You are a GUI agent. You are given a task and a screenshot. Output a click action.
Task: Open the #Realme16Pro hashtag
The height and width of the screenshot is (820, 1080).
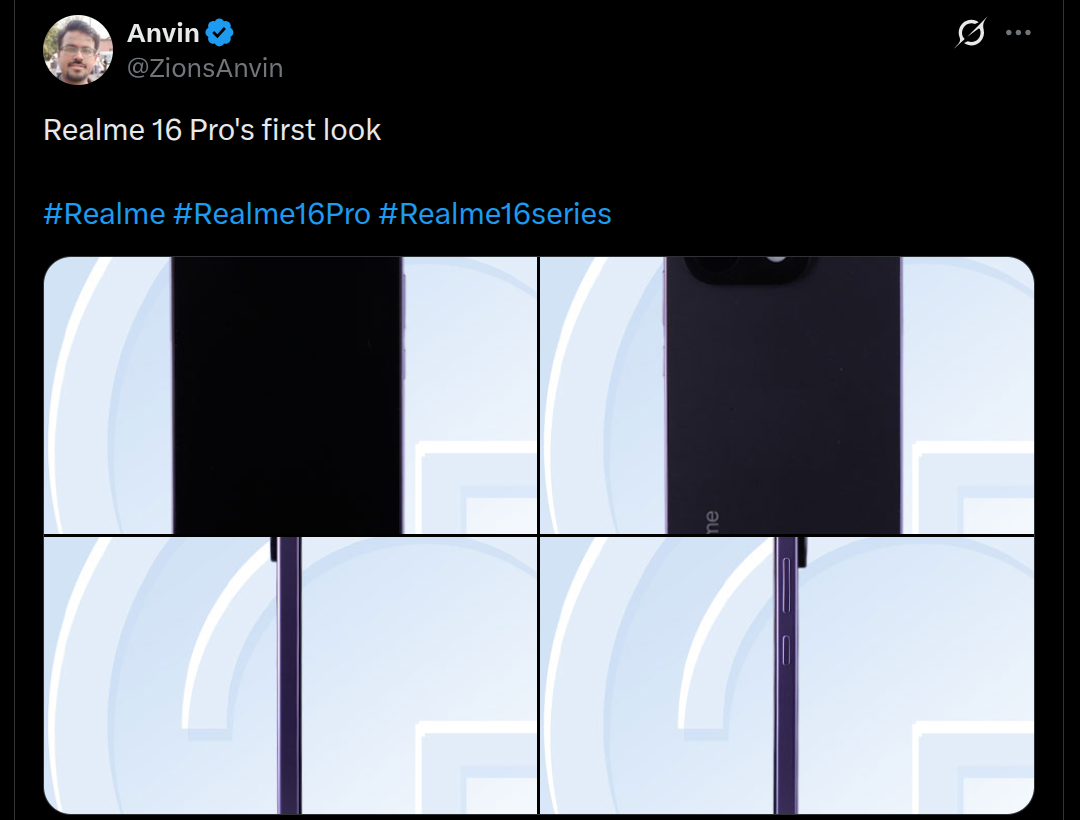[271, 214]
